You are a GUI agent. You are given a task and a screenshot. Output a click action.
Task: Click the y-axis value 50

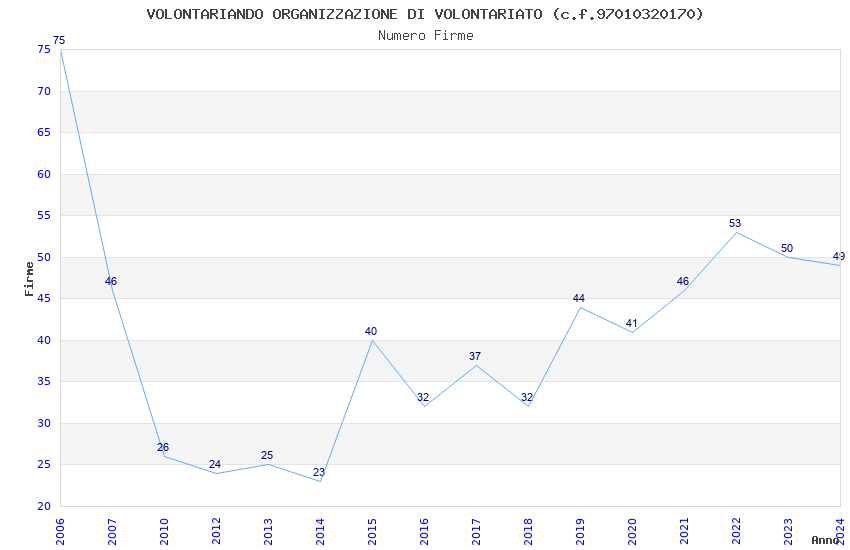coord(44,257)
